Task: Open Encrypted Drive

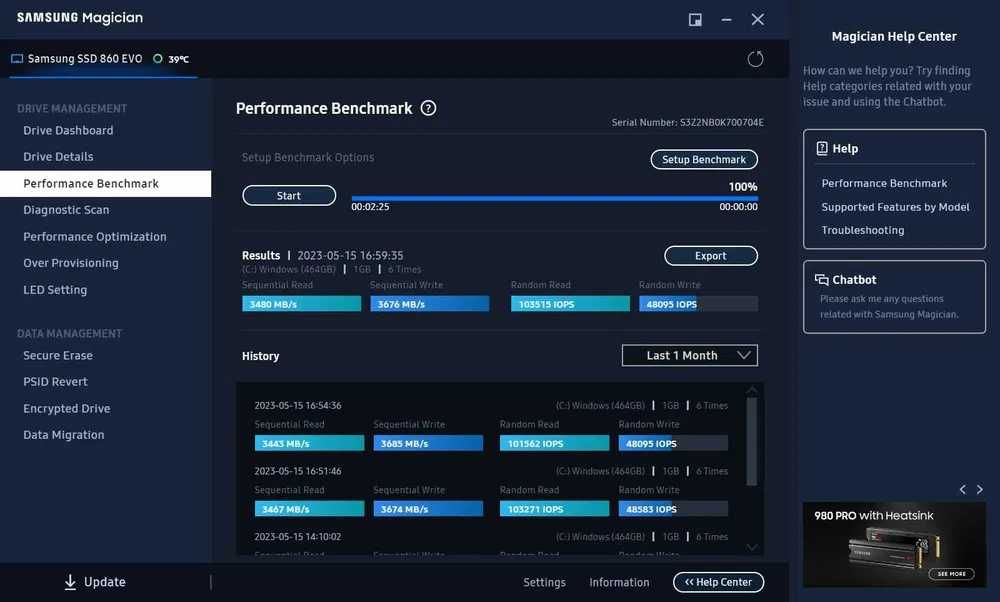Action: [67, 408]
